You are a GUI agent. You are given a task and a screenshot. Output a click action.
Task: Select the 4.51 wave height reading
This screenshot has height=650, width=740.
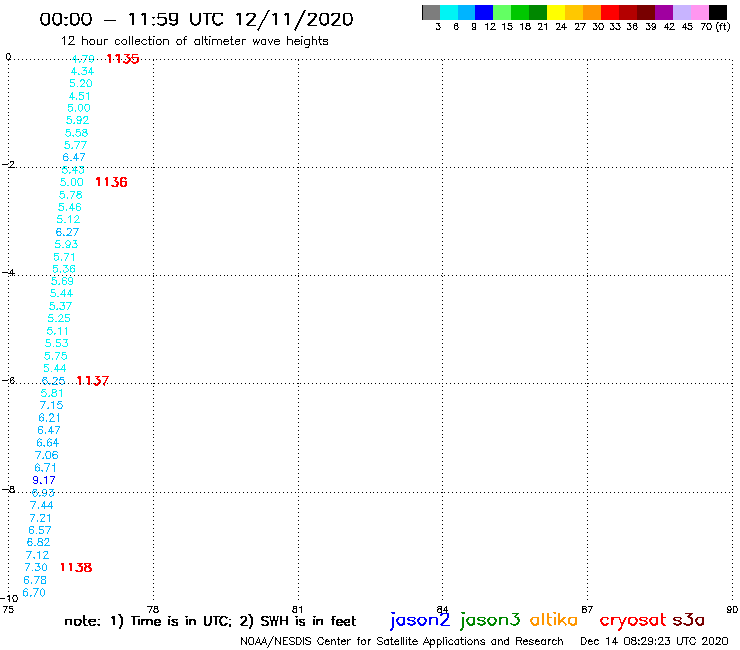tap(79, 96)
